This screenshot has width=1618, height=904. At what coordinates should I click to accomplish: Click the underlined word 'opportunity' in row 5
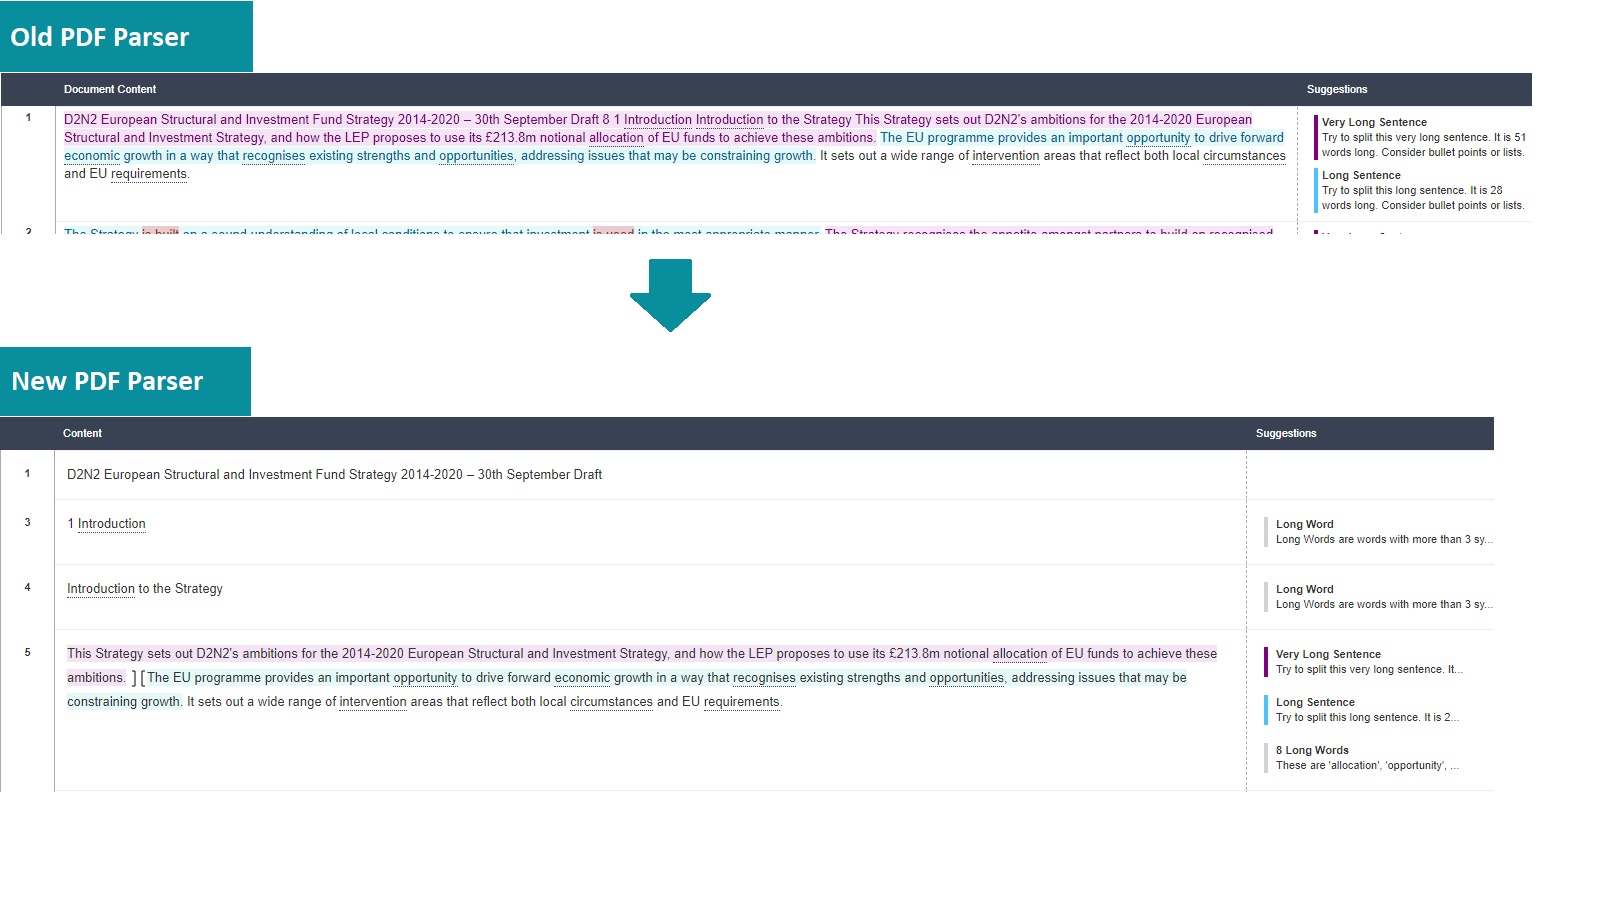[x=425, y=677]
